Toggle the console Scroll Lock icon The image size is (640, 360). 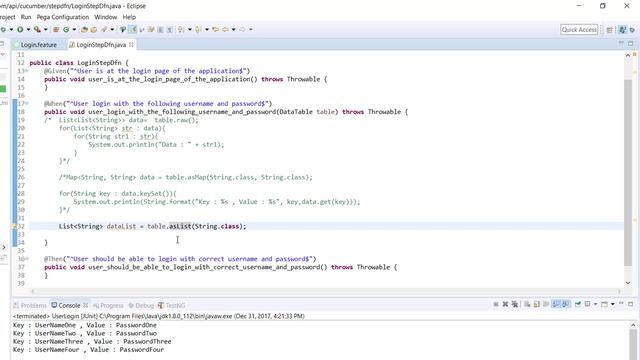click(x=537, y=304)
